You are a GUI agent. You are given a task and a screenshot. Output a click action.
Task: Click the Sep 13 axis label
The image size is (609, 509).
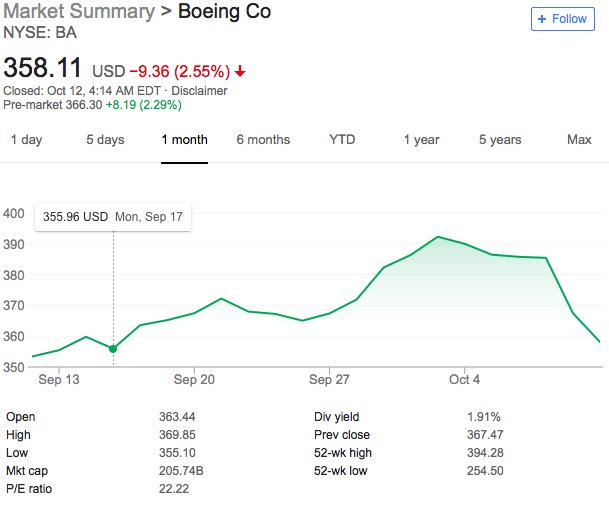(x=59, y=379)
